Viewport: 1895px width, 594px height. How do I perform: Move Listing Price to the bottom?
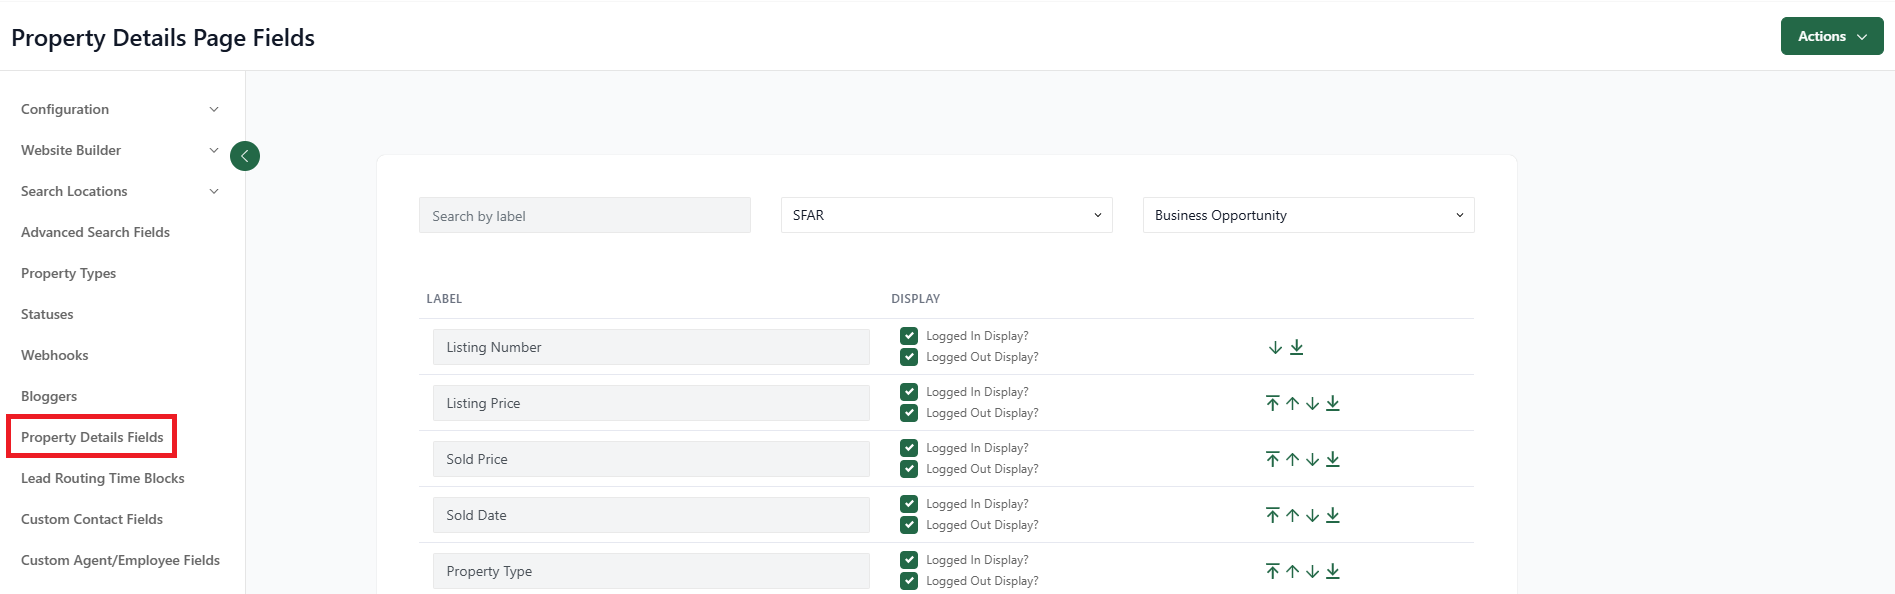(1333, 403)
